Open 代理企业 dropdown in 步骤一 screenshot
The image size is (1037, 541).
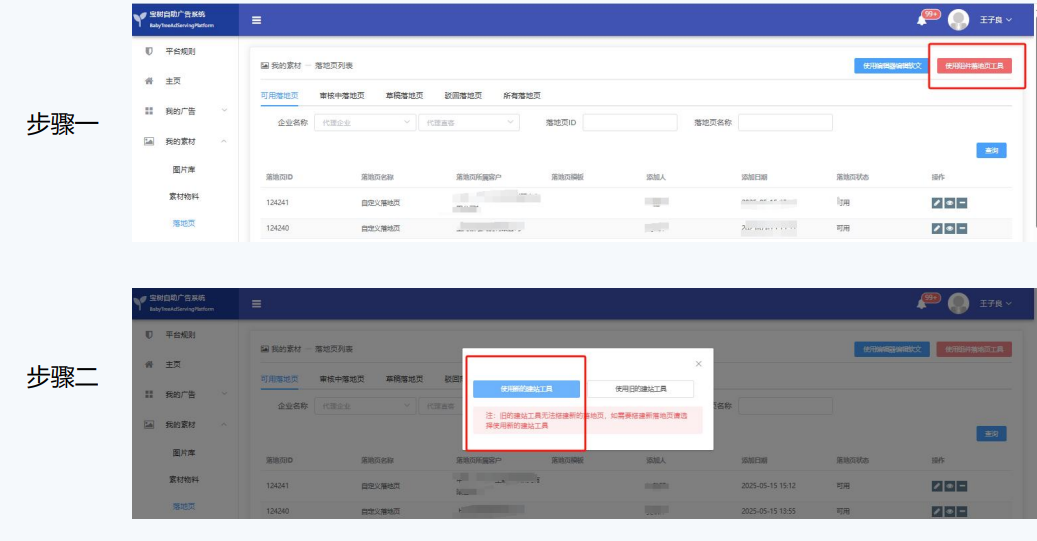(x=365, y=122)
